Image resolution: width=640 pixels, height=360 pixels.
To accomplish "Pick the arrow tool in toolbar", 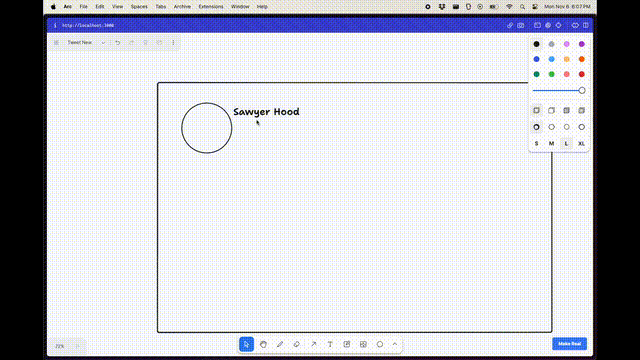I will [x=313, y=344].
